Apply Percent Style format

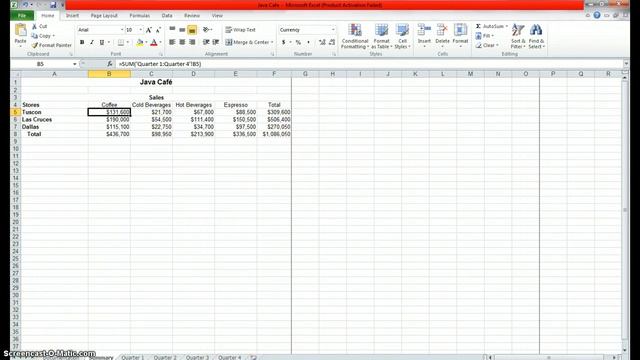point(298,42)
